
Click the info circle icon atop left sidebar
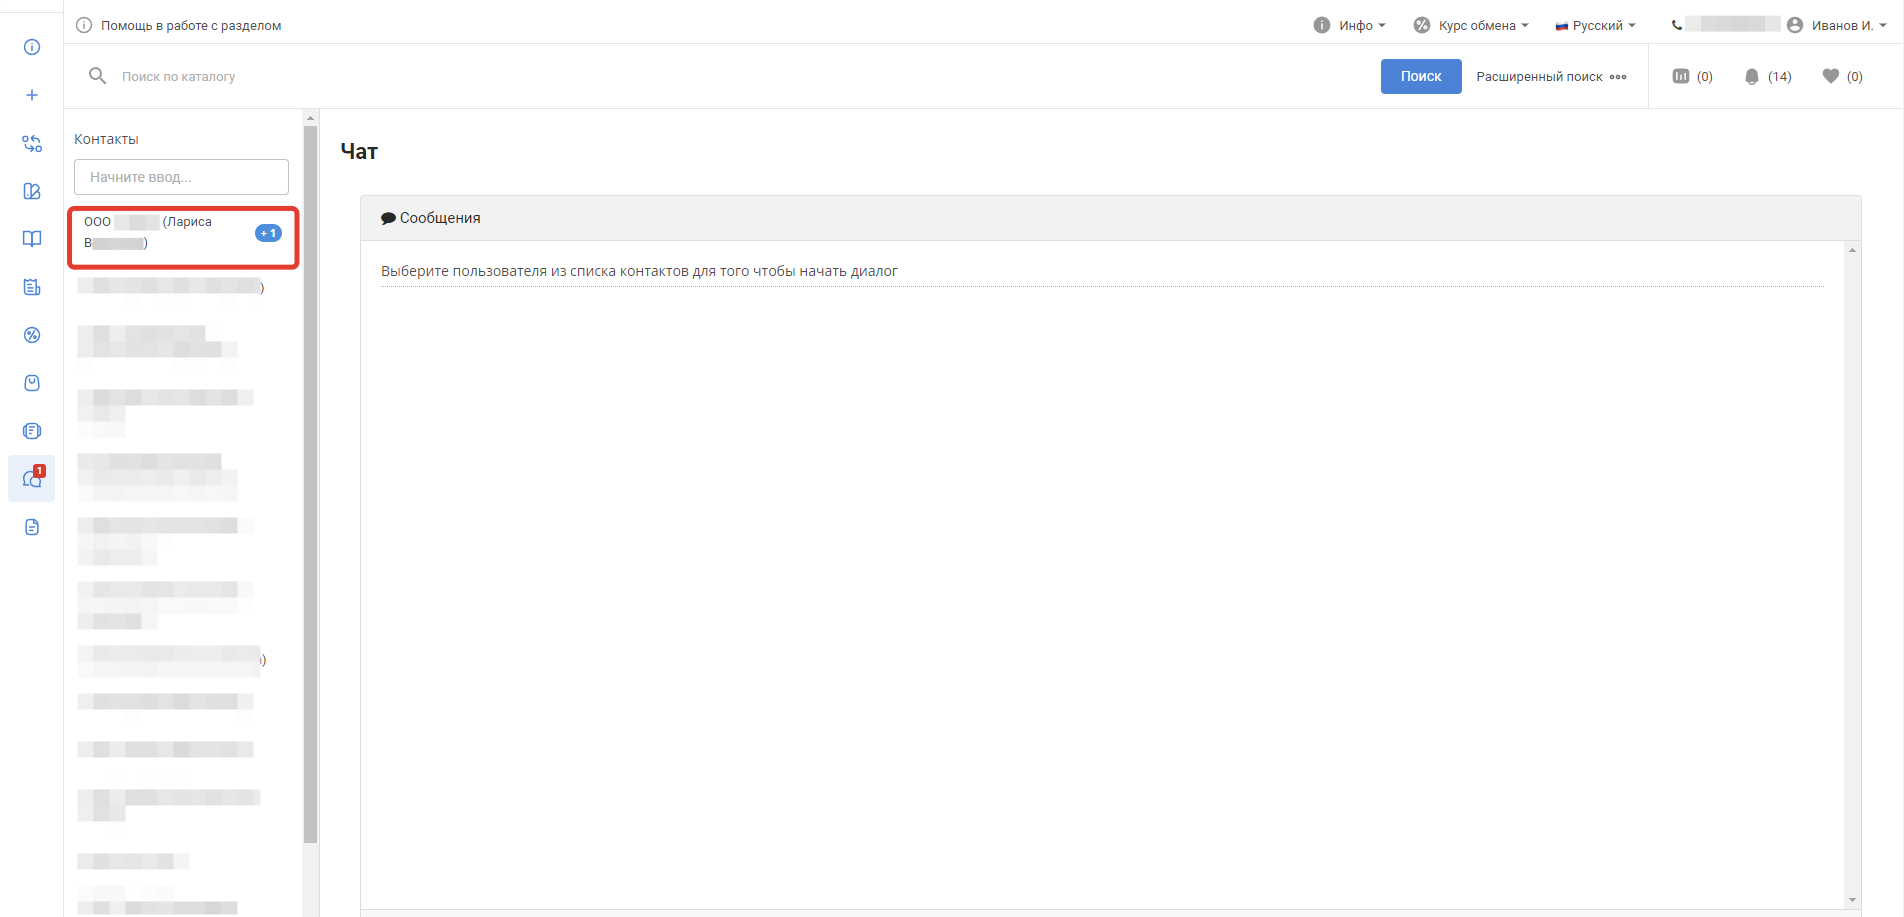(x=32, y=47)
